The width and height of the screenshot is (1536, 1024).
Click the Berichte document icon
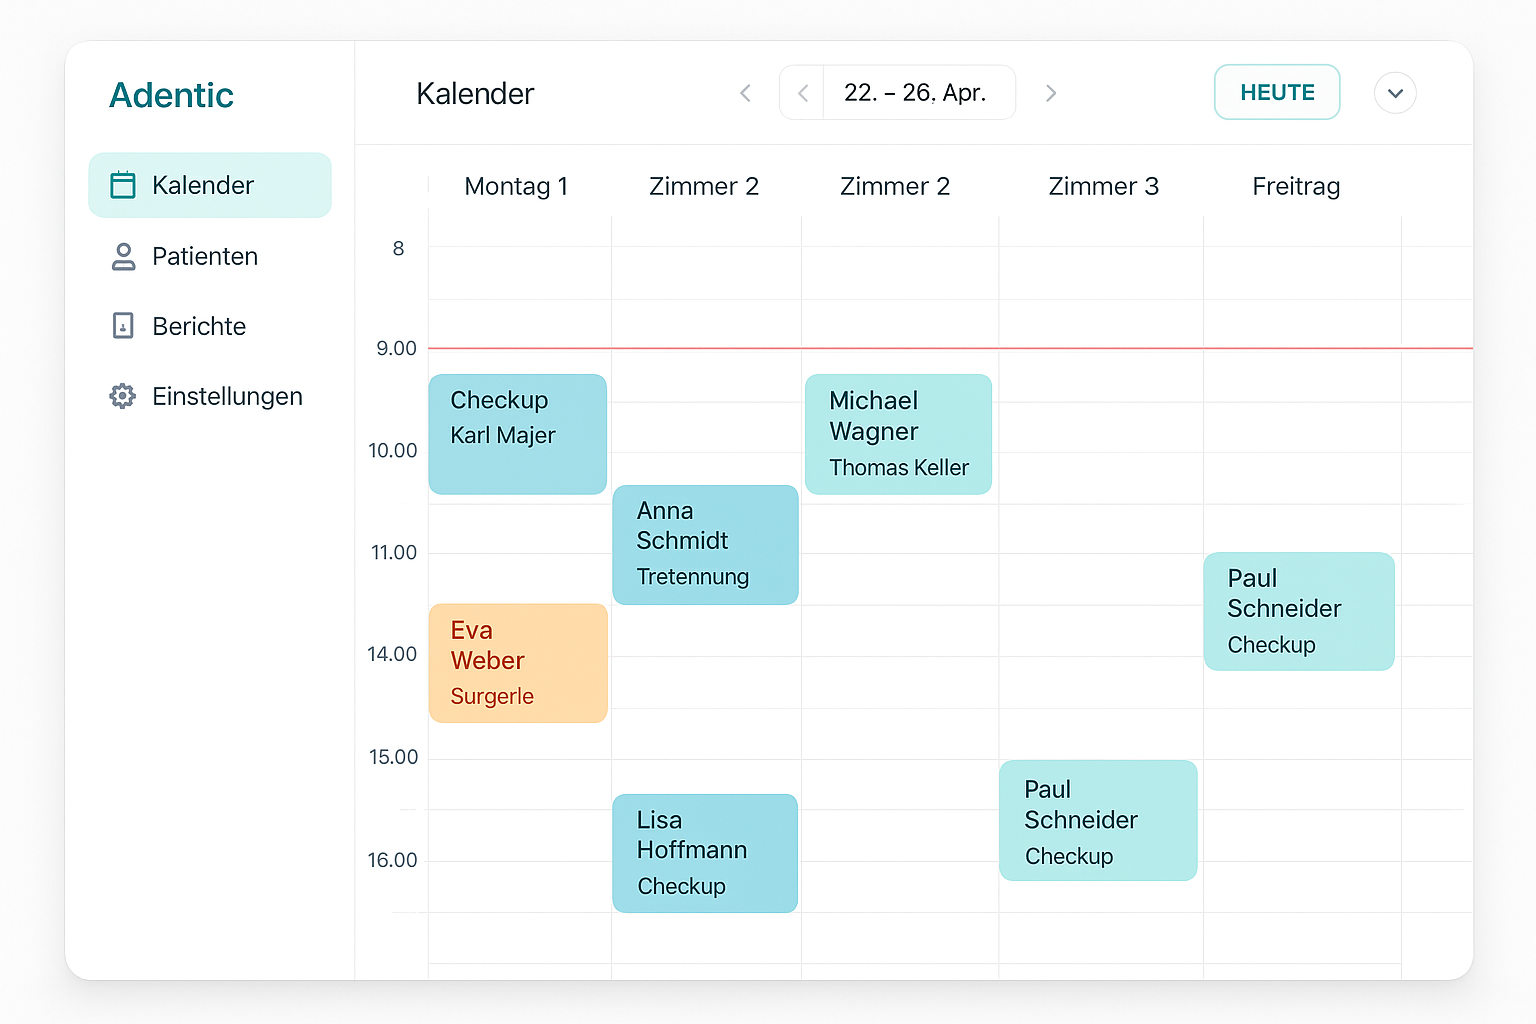[x=123, y=326]
